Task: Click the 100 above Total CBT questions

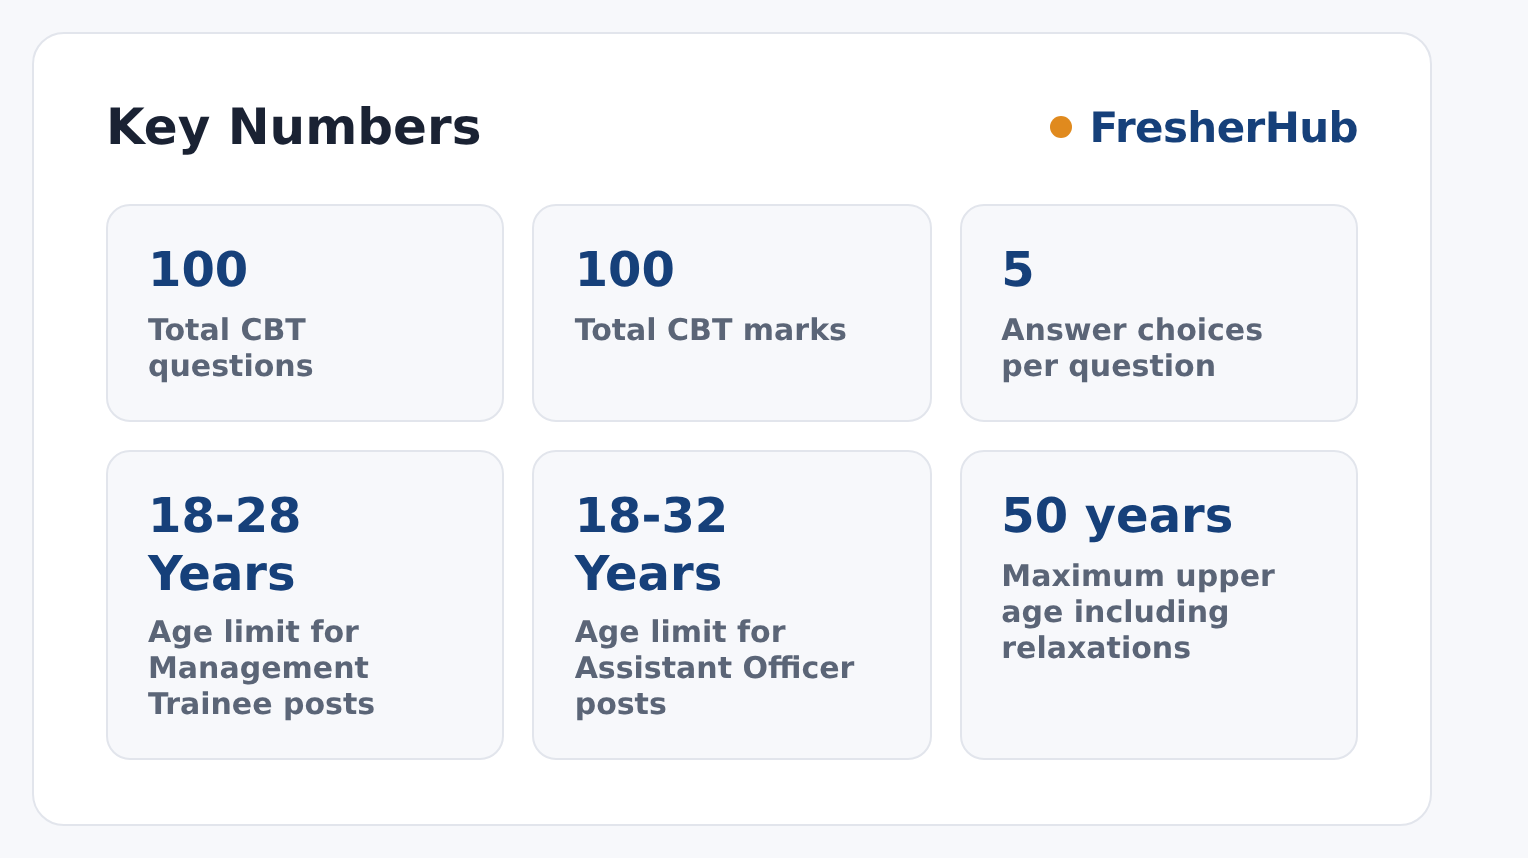Action: (x=198, y=270)
